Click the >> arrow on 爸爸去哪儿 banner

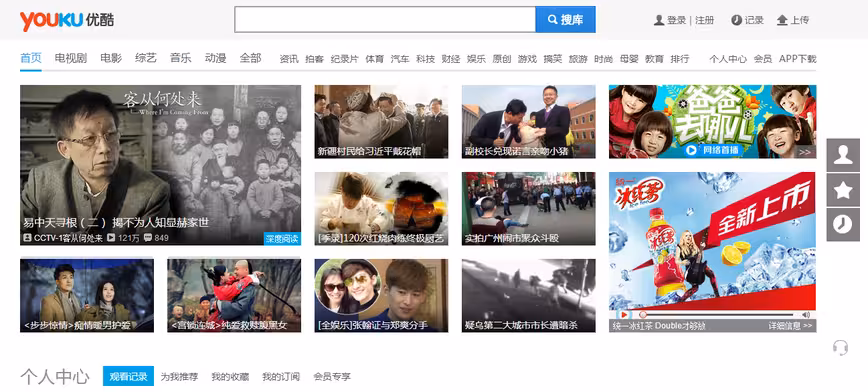[805, 152]
